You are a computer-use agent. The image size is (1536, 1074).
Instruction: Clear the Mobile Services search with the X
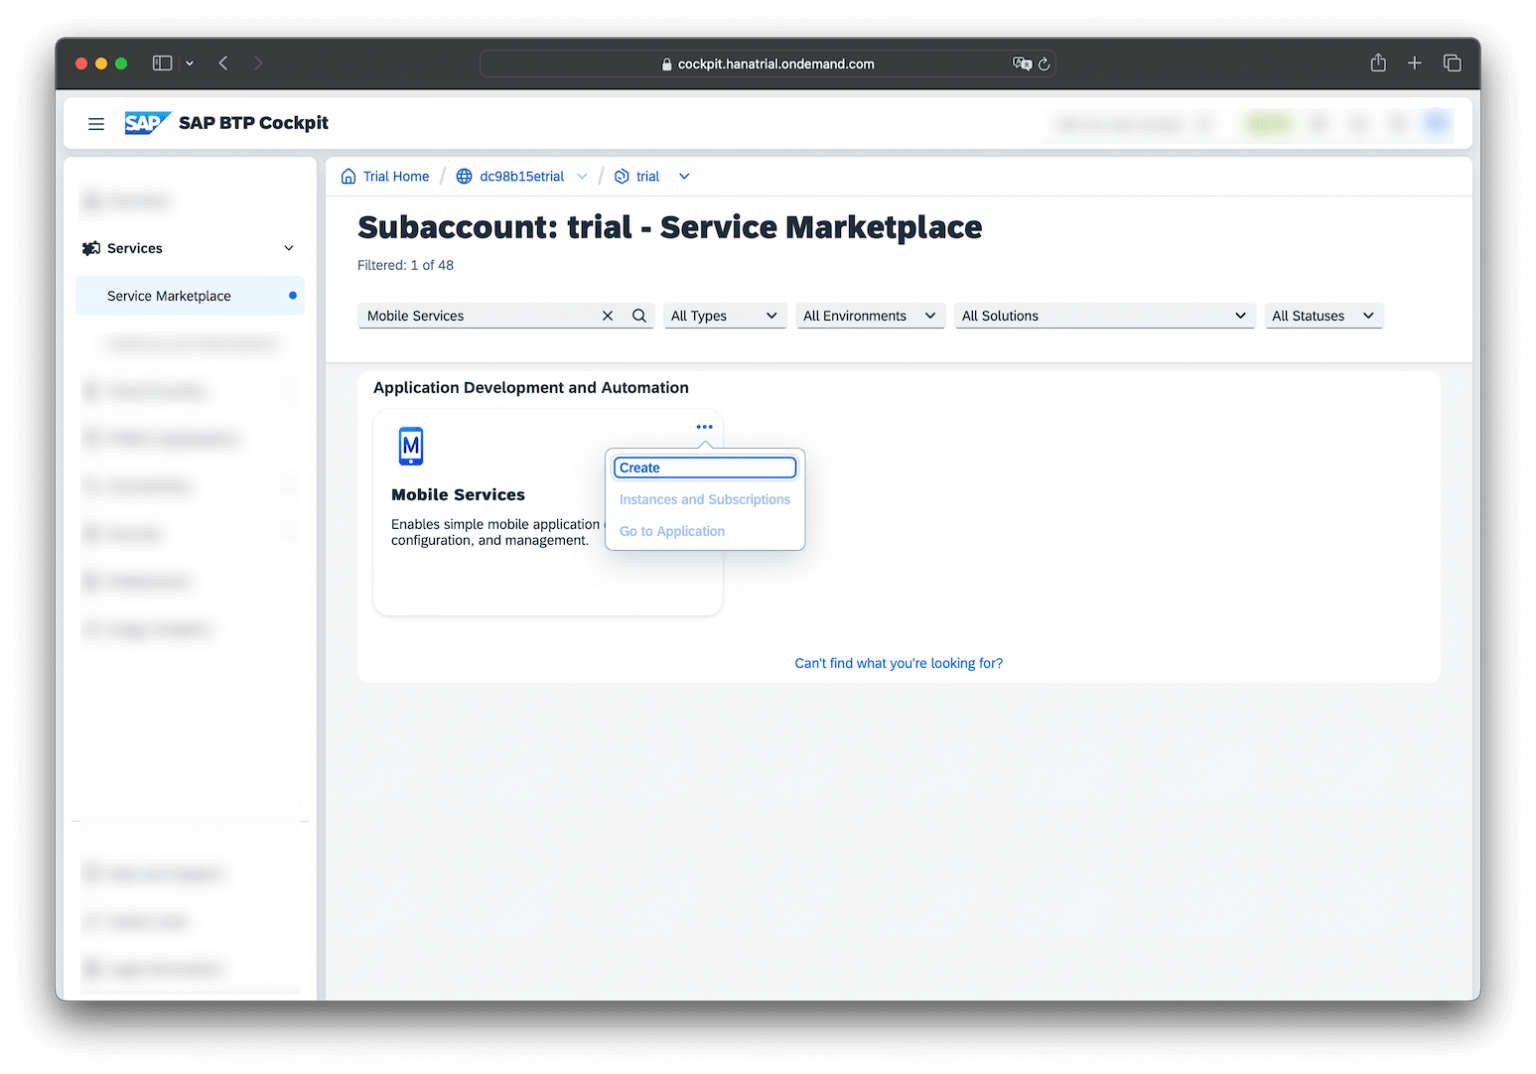[x=607, y=315]
